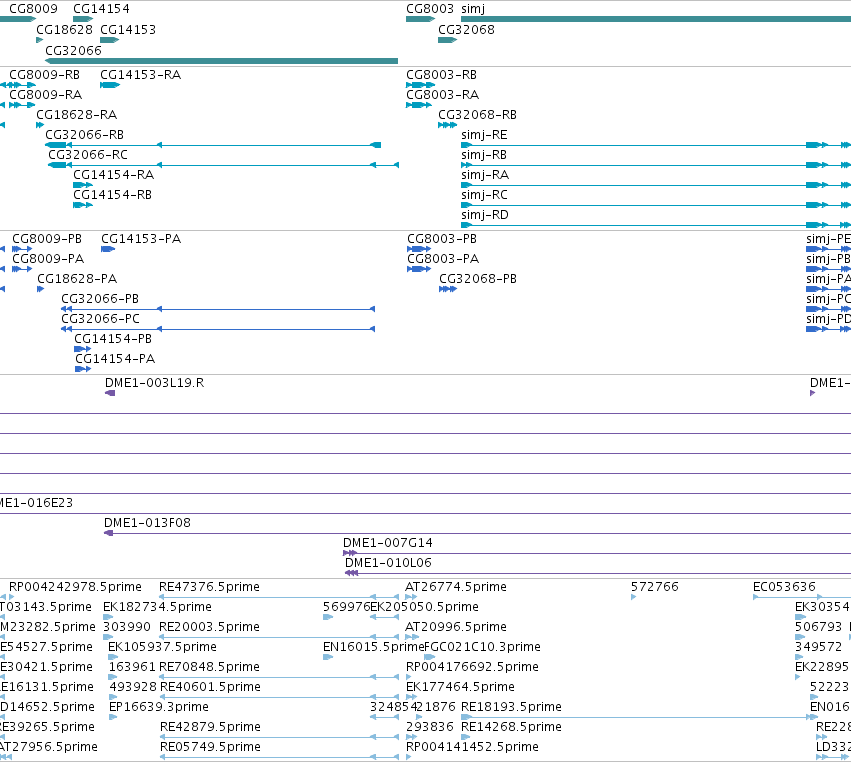Screen dimensions: 851x762
Task: Select the CG8009-PA protein label
Action: (48, 259)
